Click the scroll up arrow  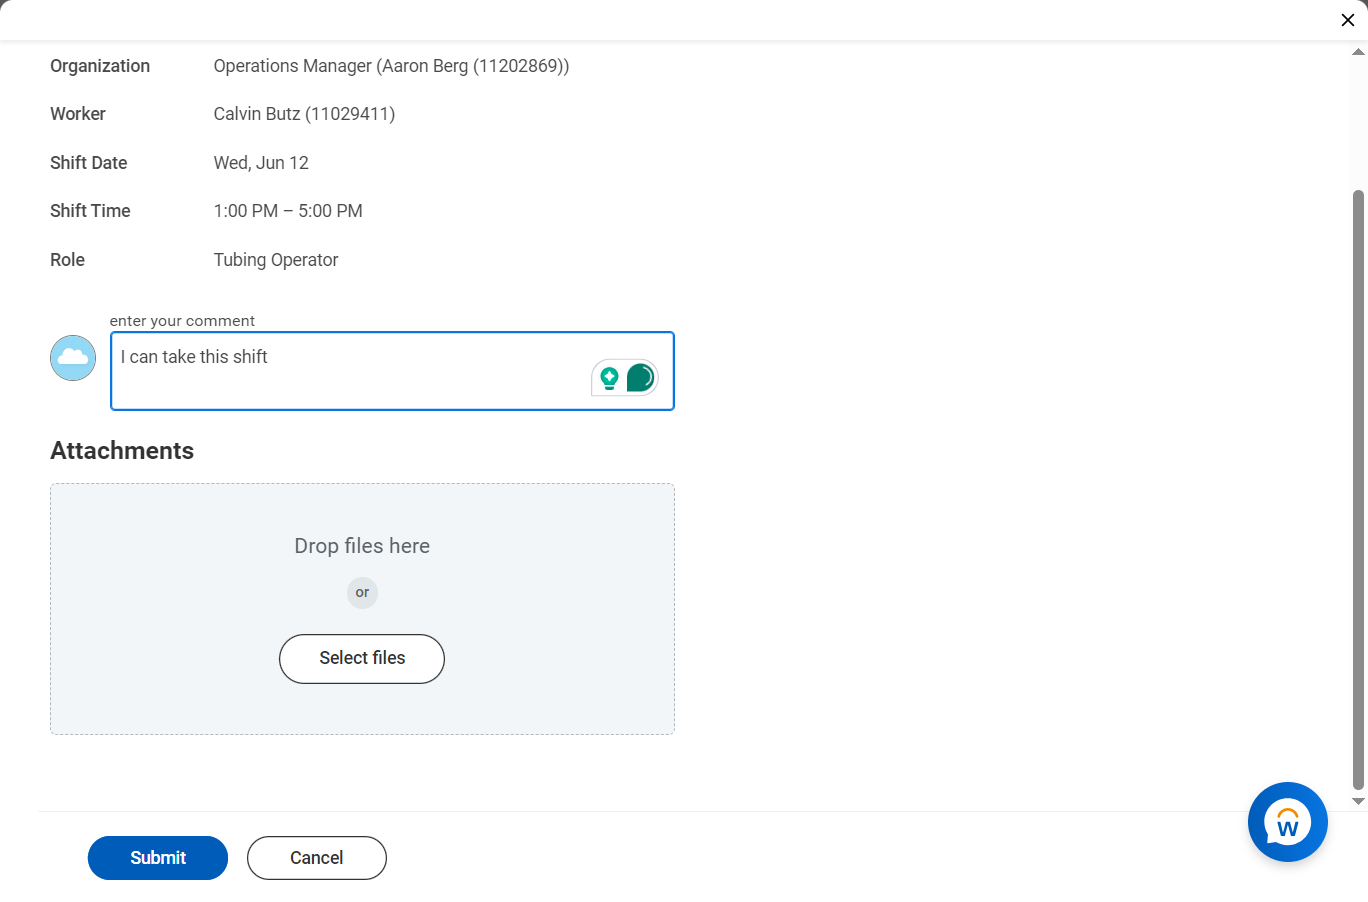point(1358,51)
